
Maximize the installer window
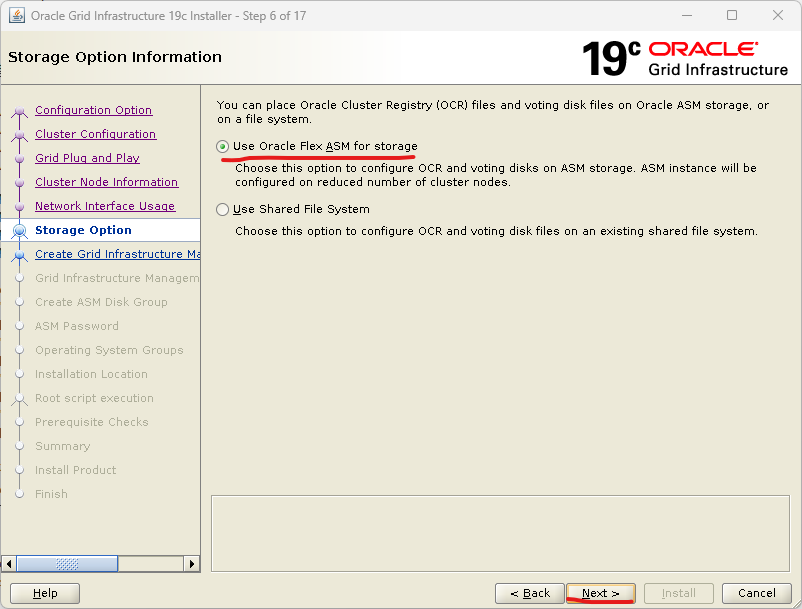(732, 15)
